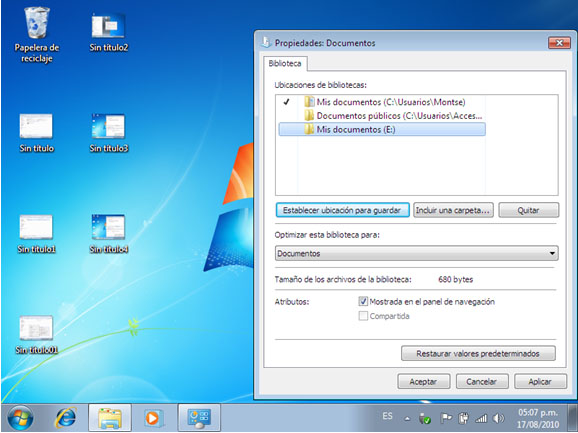578x433 pixels.
Task: Select Mis documentos (E:) in the list
Action: 382,130
